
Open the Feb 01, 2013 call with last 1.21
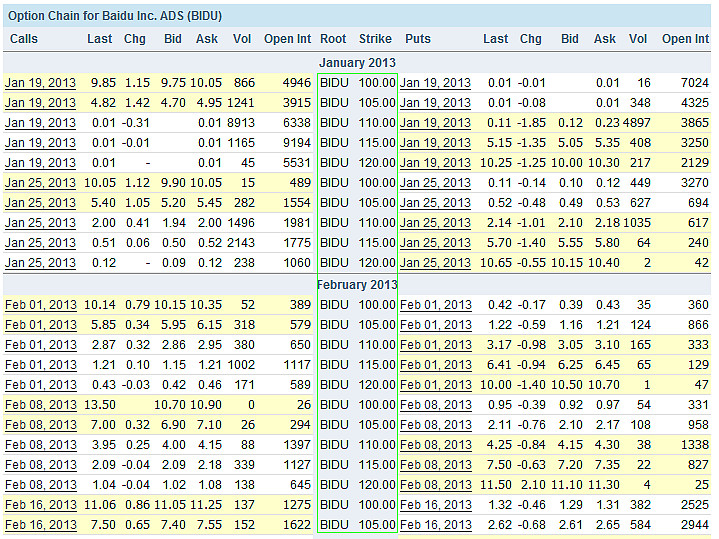tap(41, 365)
